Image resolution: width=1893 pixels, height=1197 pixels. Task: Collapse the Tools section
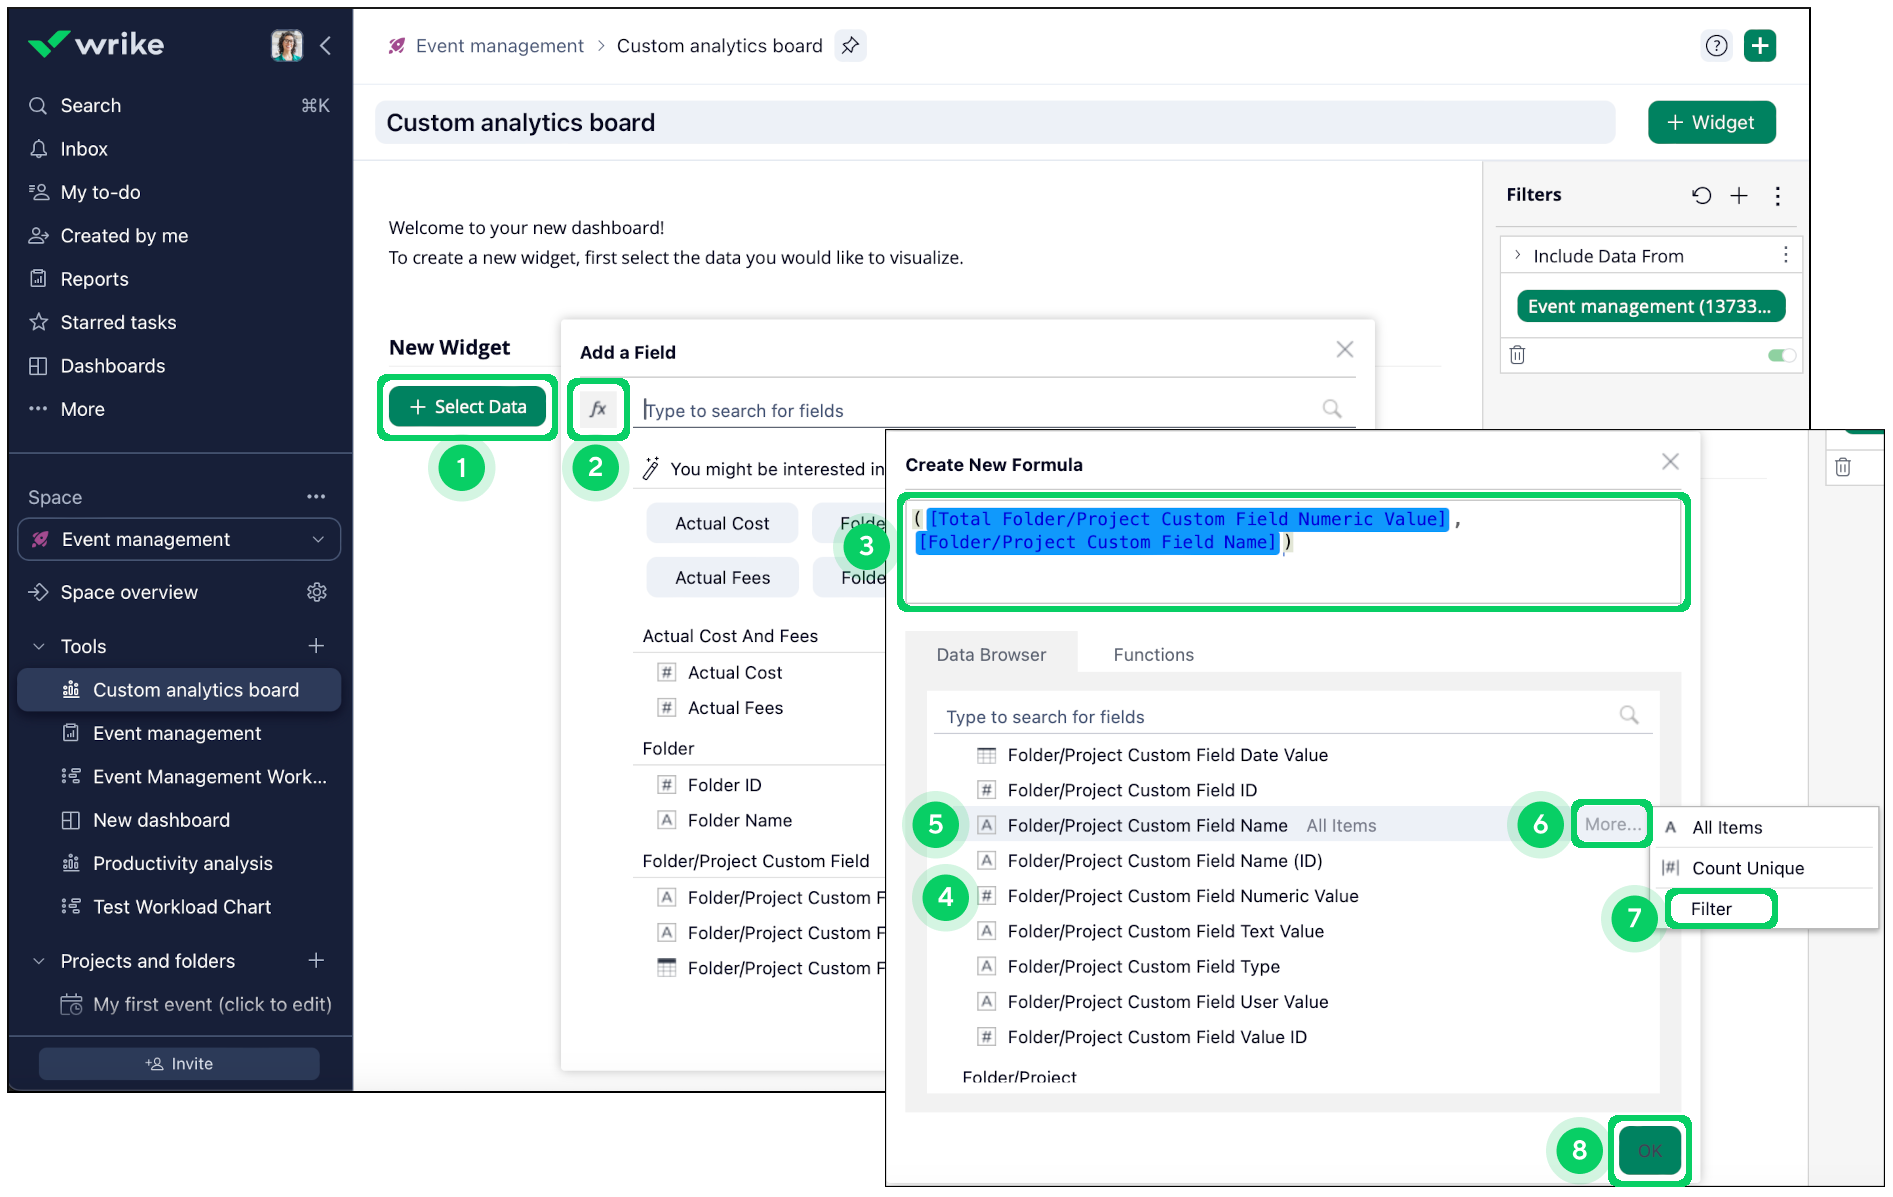[39, 646]
